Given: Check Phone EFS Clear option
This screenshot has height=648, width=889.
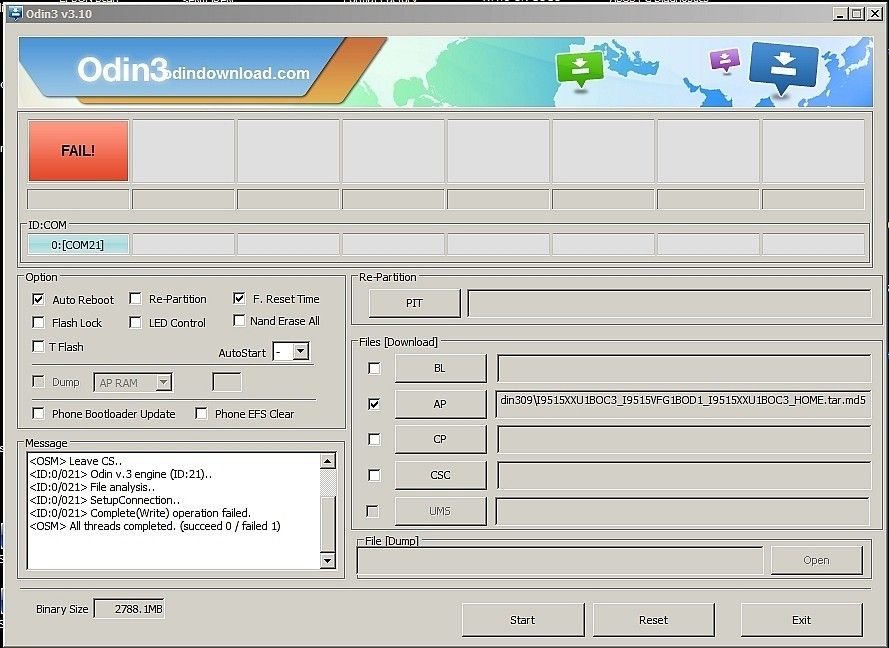Looking at the screenshot, I should [201, 413].
